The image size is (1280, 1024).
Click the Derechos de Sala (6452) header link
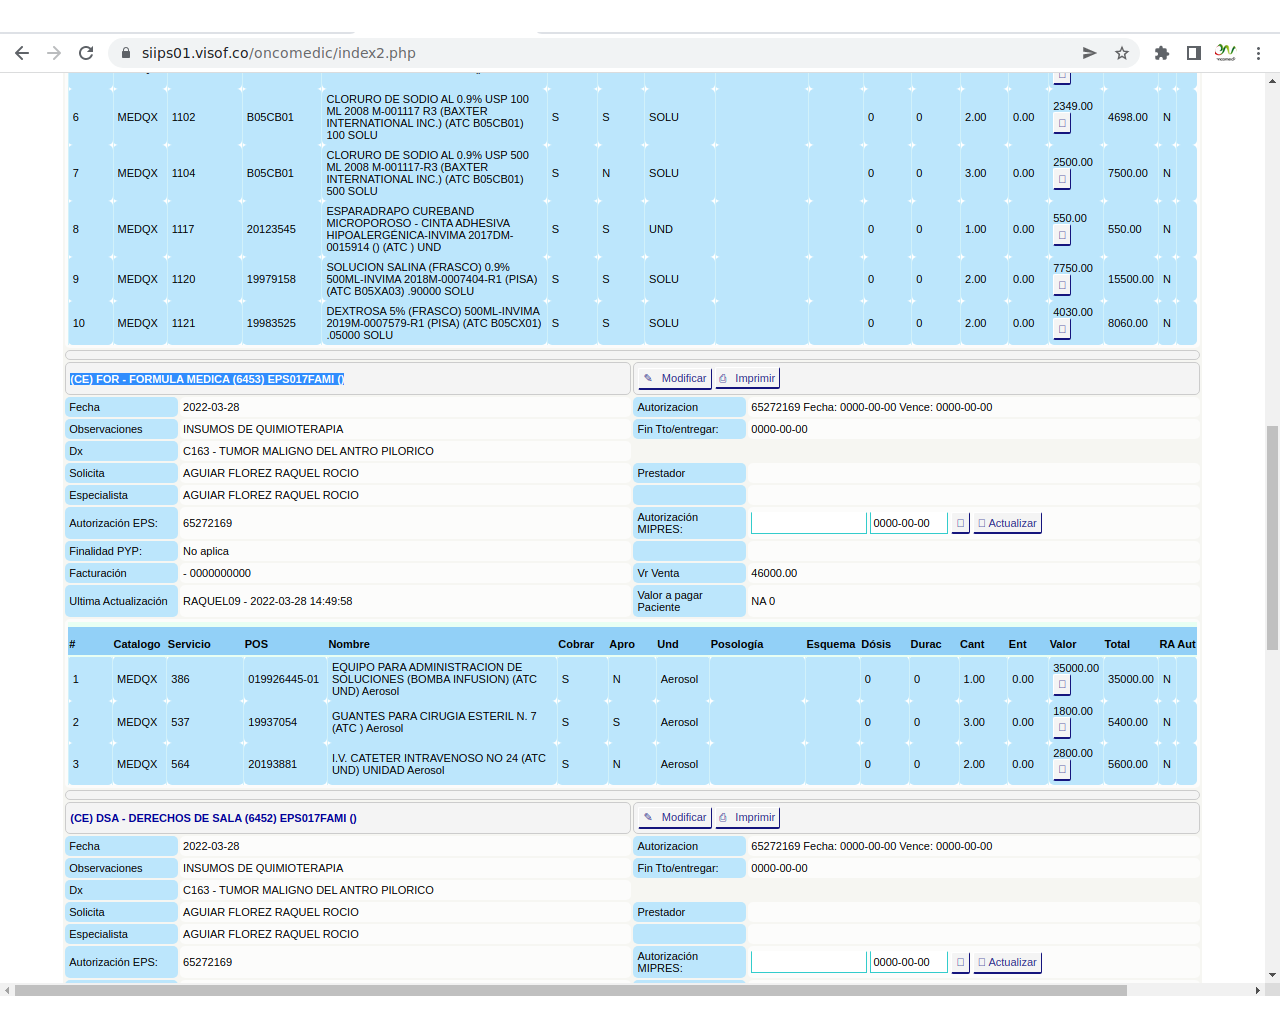(x=213, y=818)
